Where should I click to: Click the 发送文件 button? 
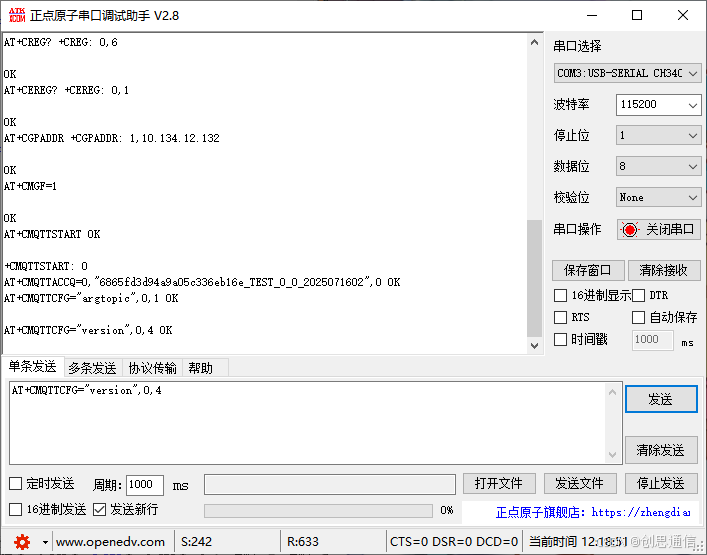coord(580,484)
